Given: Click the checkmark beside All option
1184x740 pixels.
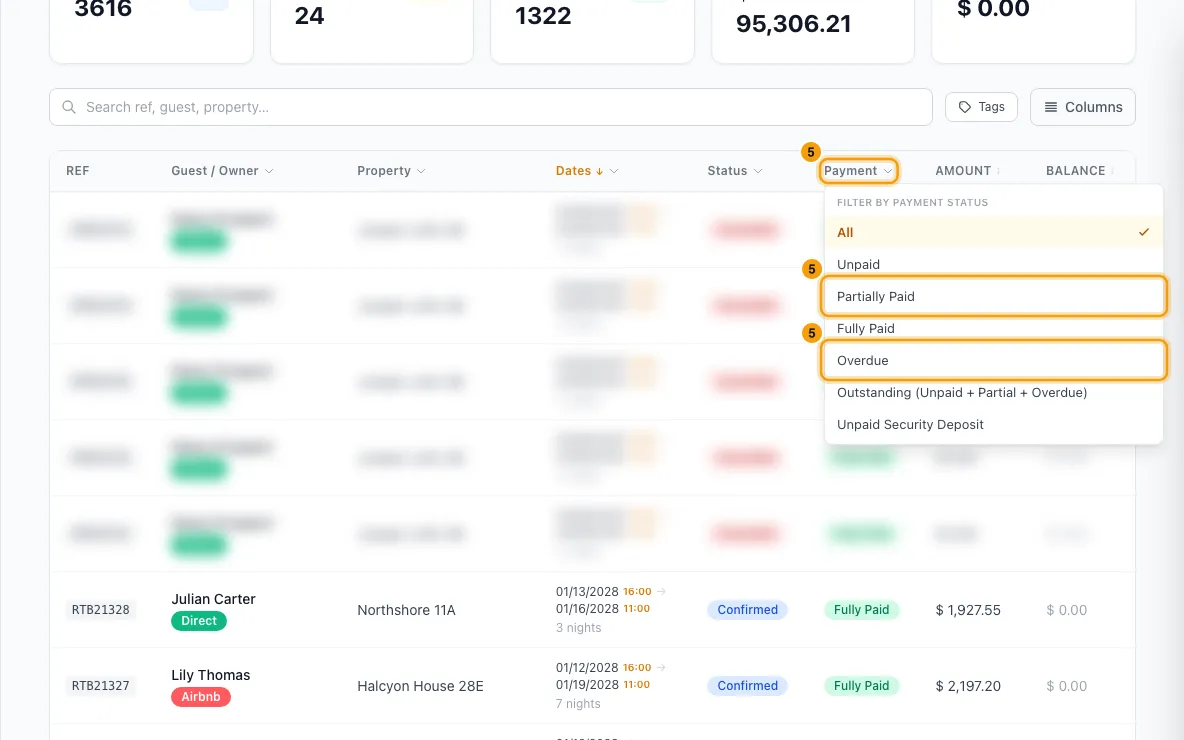Looking at the screenshot, I should 1144,233.
